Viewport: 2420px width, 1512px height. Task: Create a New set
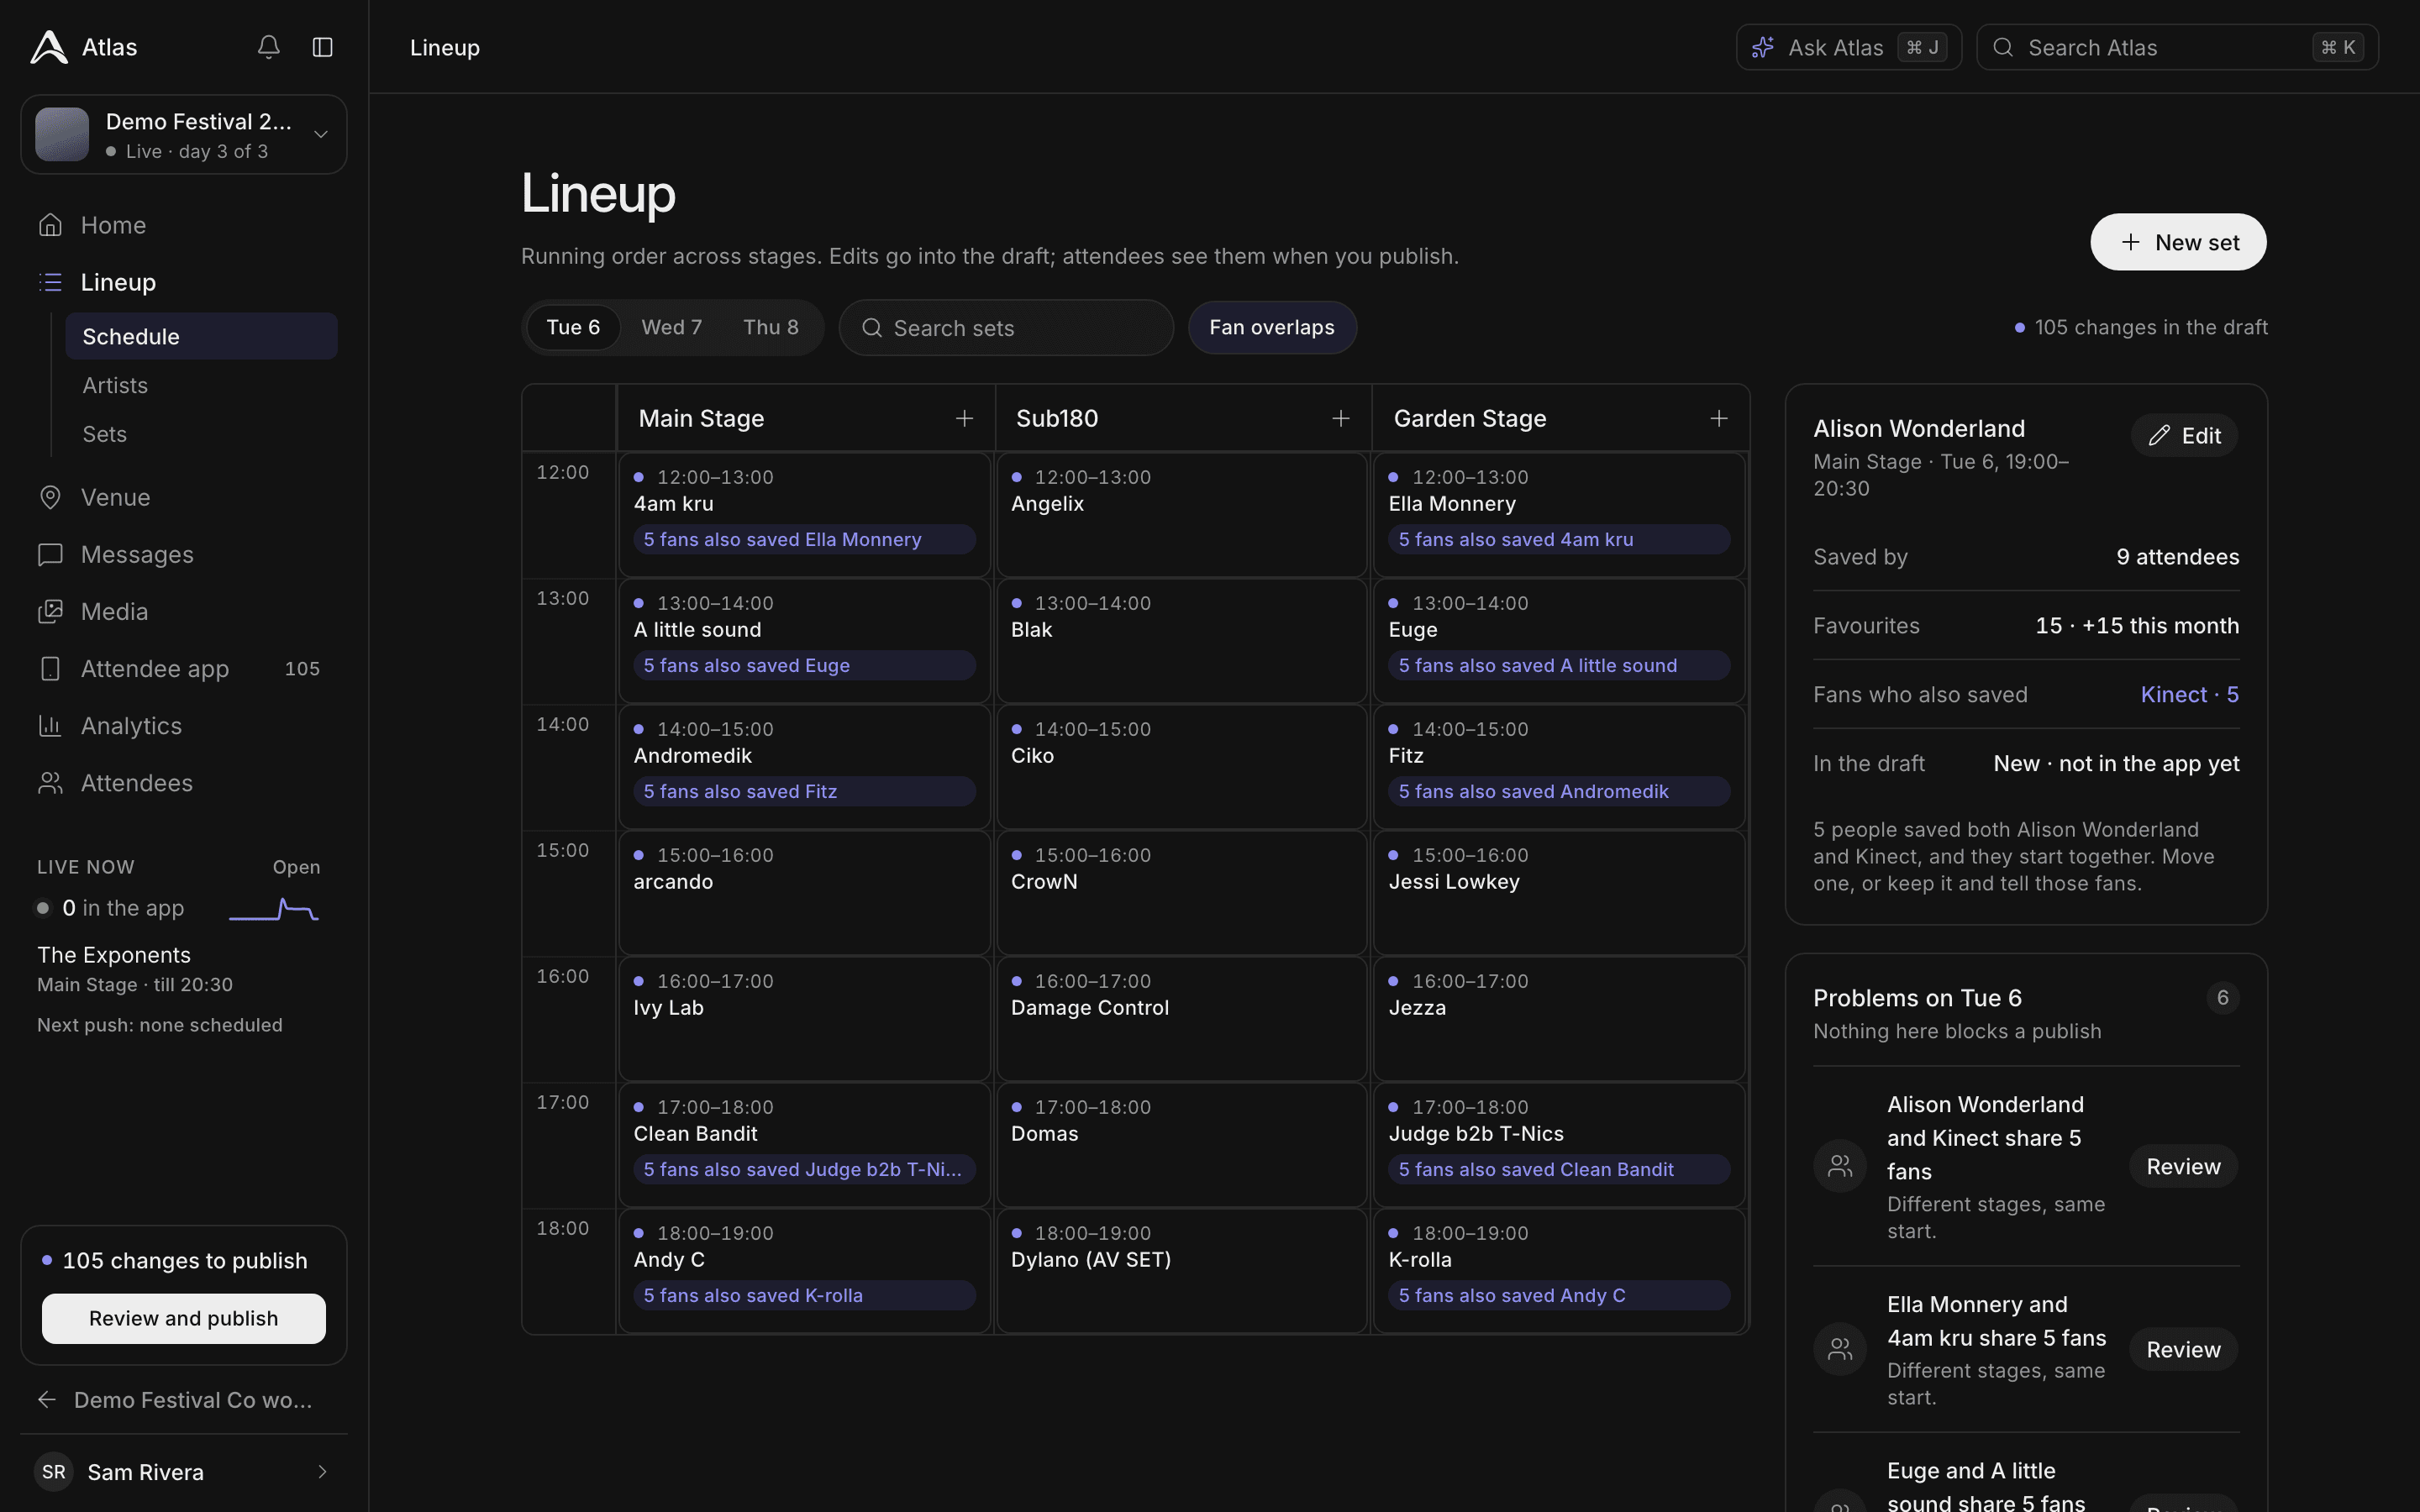(x=2178, y=242)
